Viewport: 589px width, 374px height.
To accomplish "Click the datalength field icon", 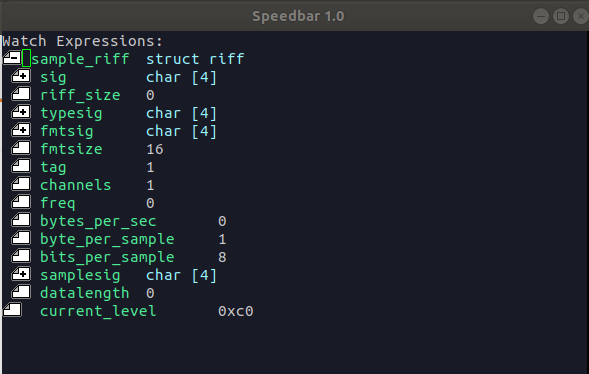I will click(21, 293).
